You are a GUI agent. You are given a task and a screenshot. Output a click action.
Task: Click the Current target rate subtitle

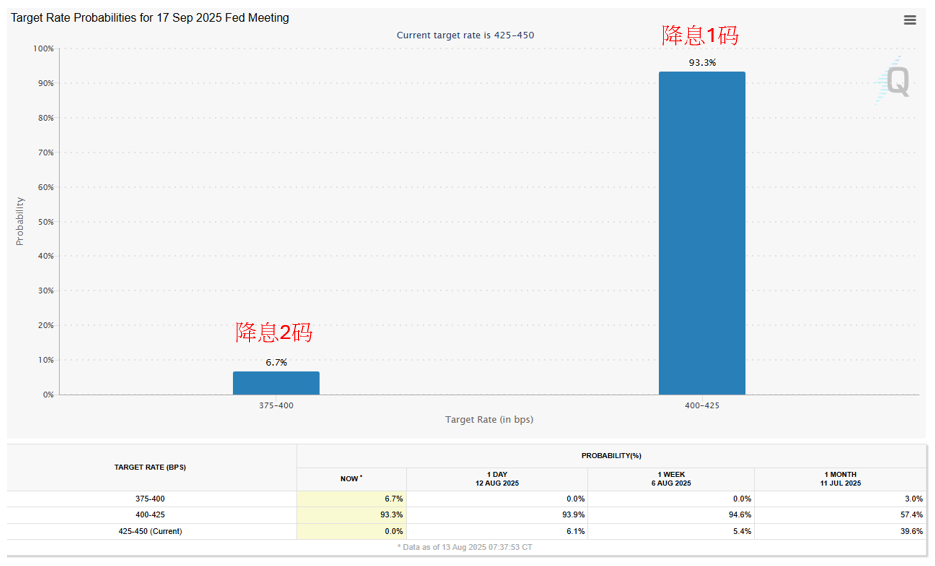(x=465, y=35)
